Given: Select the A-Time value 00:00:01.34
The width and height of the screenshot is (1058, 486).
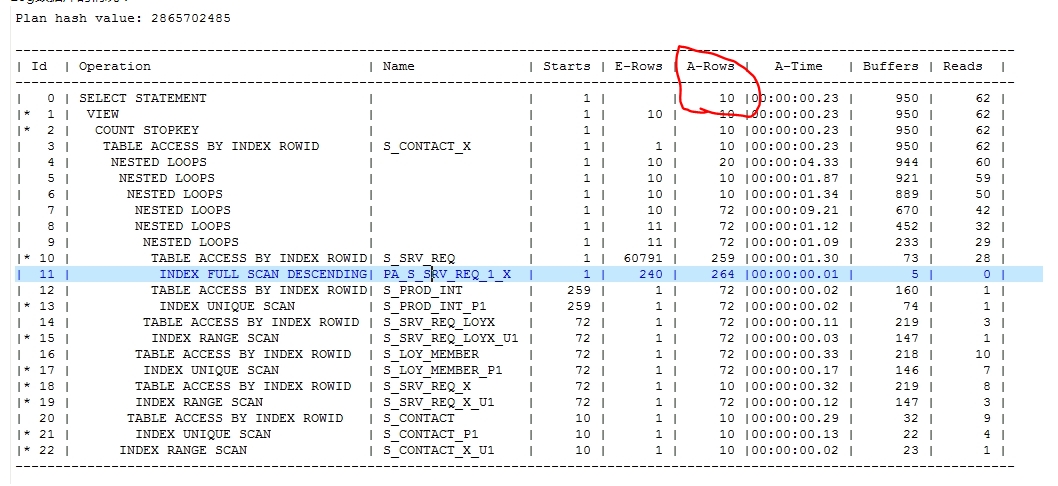Looking at the screenshot, I should [795, 194].
